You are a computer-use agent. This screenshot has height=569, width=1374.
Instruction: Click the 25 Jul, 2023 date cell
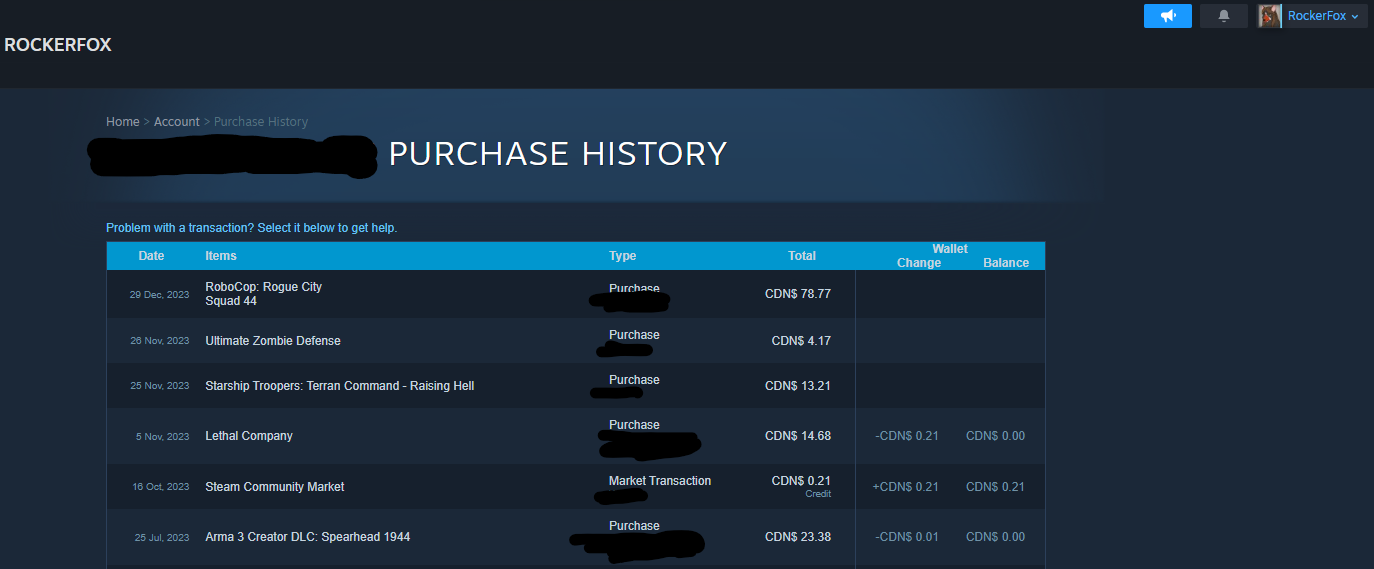pos(162,538)
